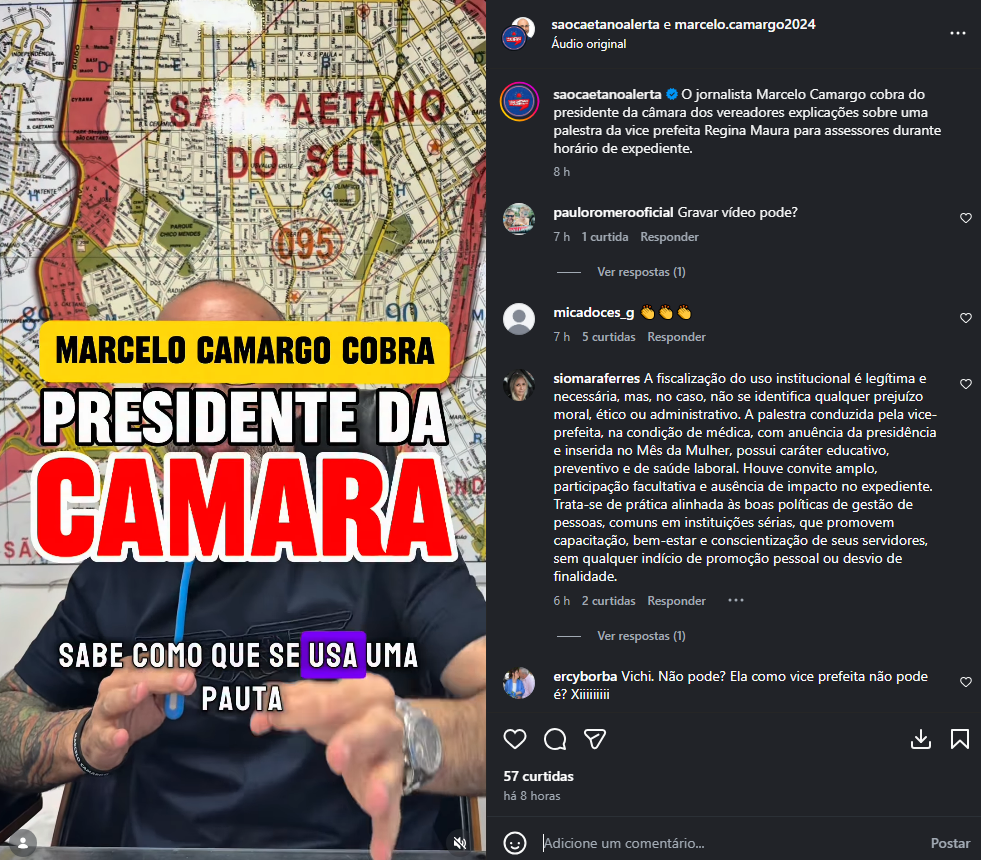Viewport: 981px width, 860px height.
Task: Save the post with the bookmark icon
Action: 960,739
